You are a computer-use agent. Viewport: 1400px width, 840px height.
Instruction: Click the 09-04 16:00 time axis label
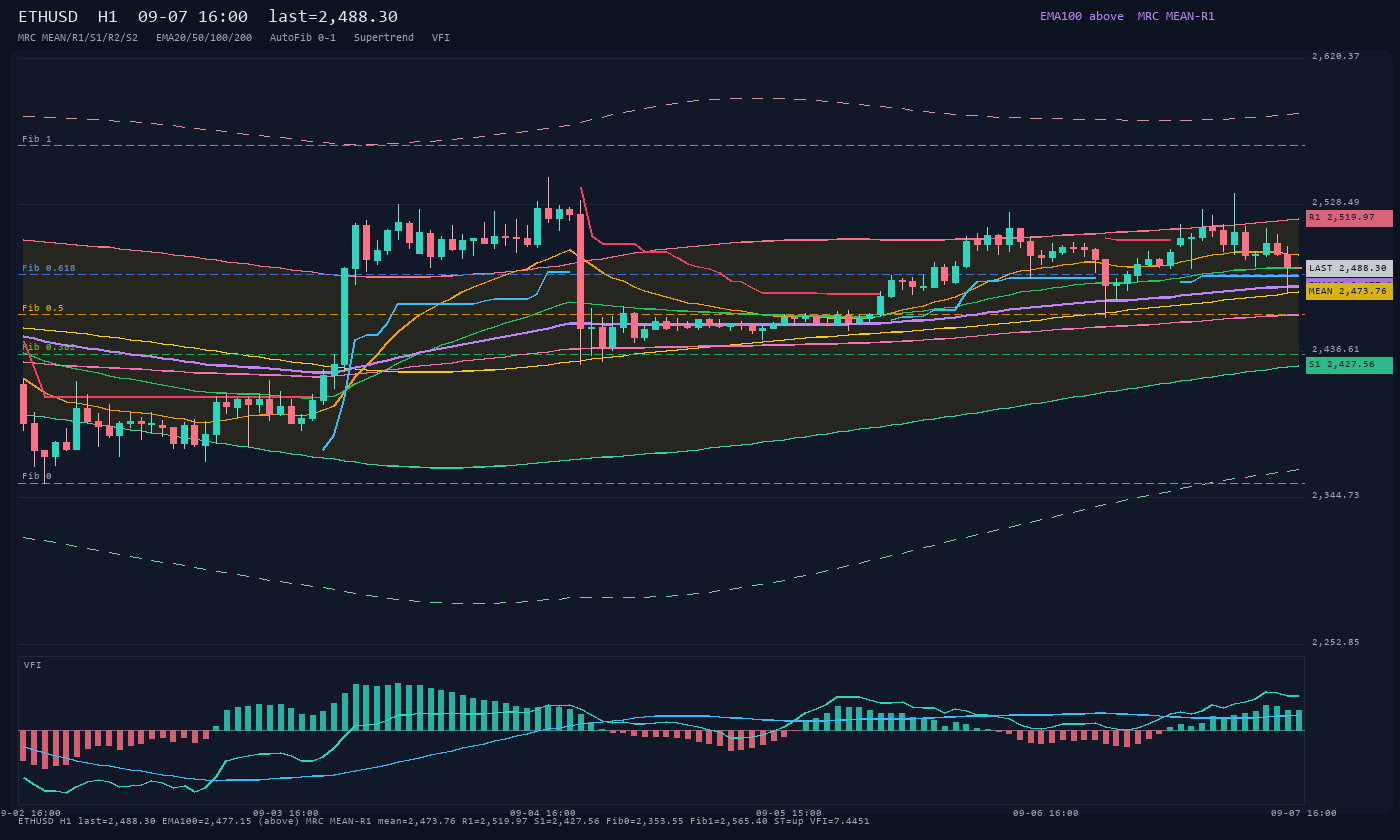tap(543, 813)
